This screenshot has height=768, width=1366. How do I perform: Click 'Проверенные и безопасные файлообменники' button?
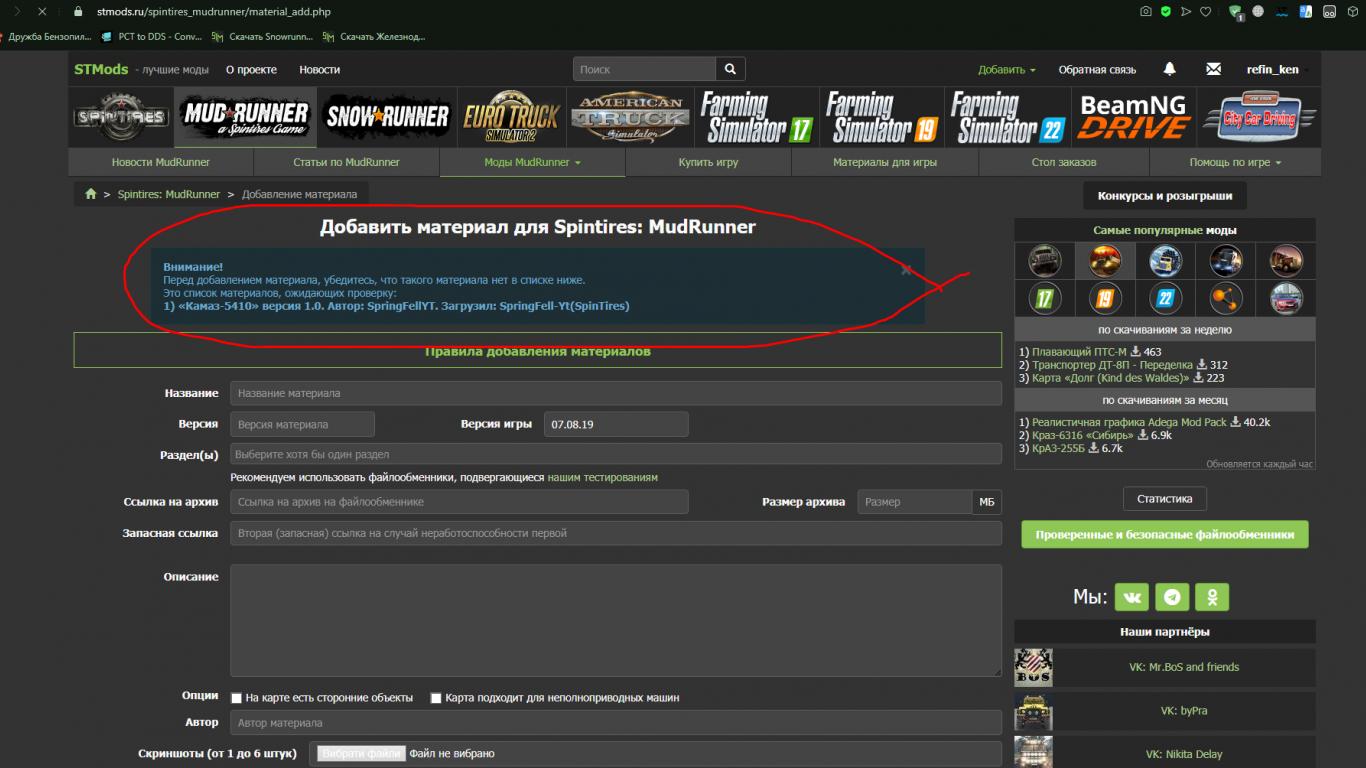[1164, 534]
